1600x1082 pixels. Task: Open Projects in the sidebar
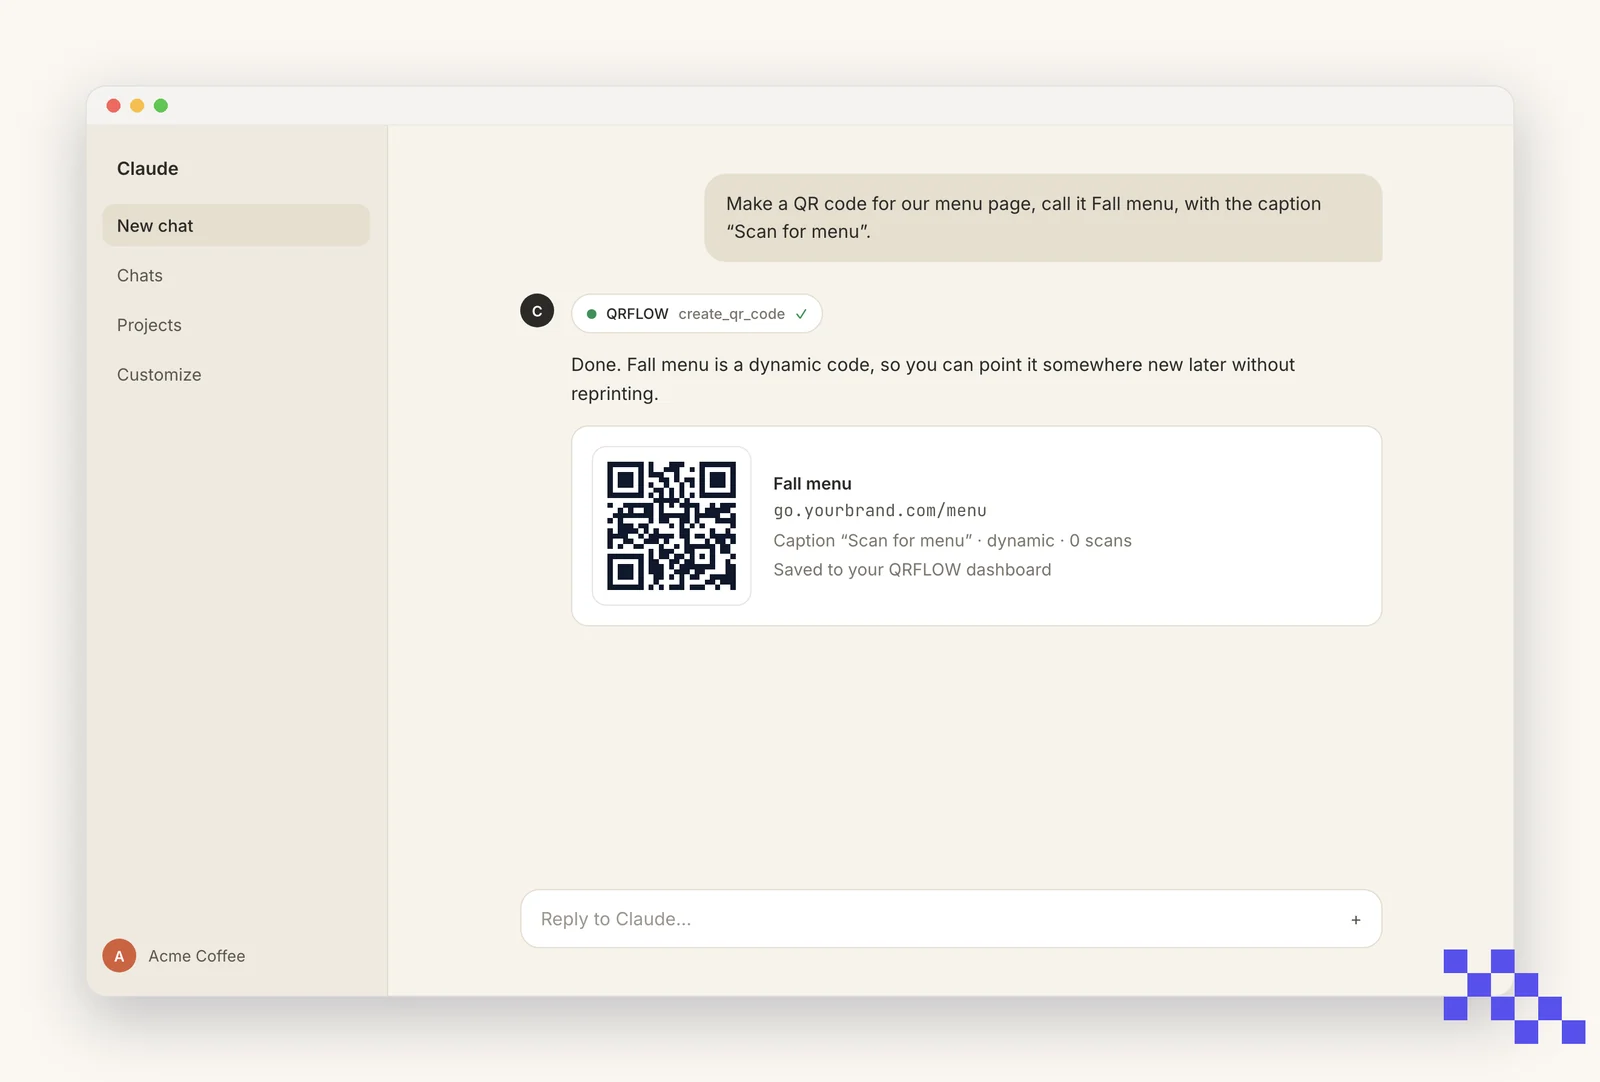[x=149, y=325]
